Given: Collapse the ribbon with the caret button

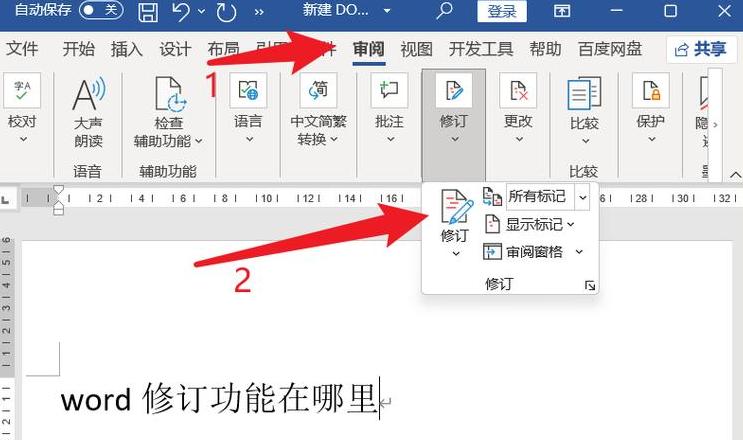Looking at the screenshot, I should [x=735, y=175].
